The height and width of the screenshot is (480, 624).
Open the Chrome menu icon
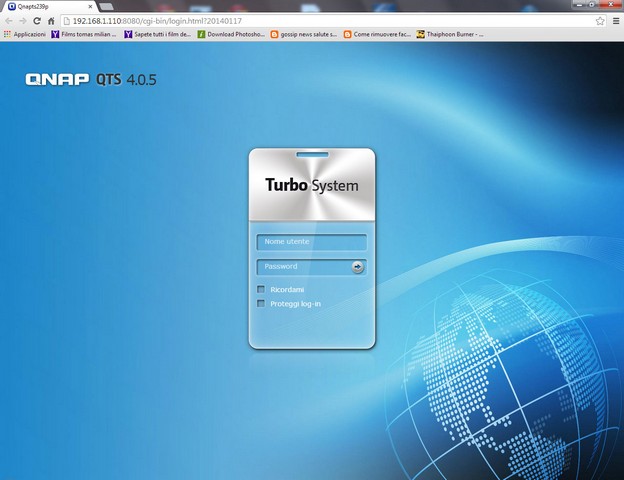pos(615,21)
